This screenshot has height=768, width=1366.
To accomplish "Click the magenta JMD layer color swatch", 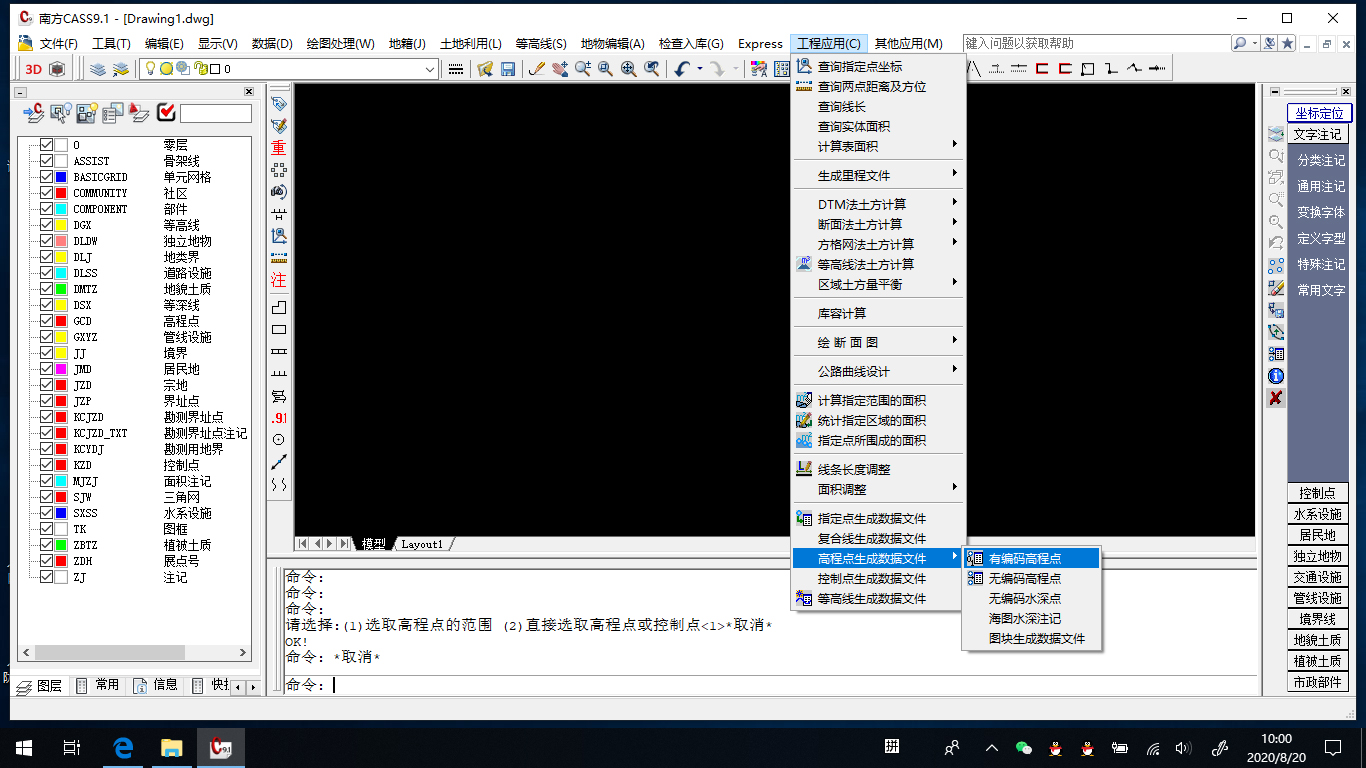I will click(x=61, y=369).
